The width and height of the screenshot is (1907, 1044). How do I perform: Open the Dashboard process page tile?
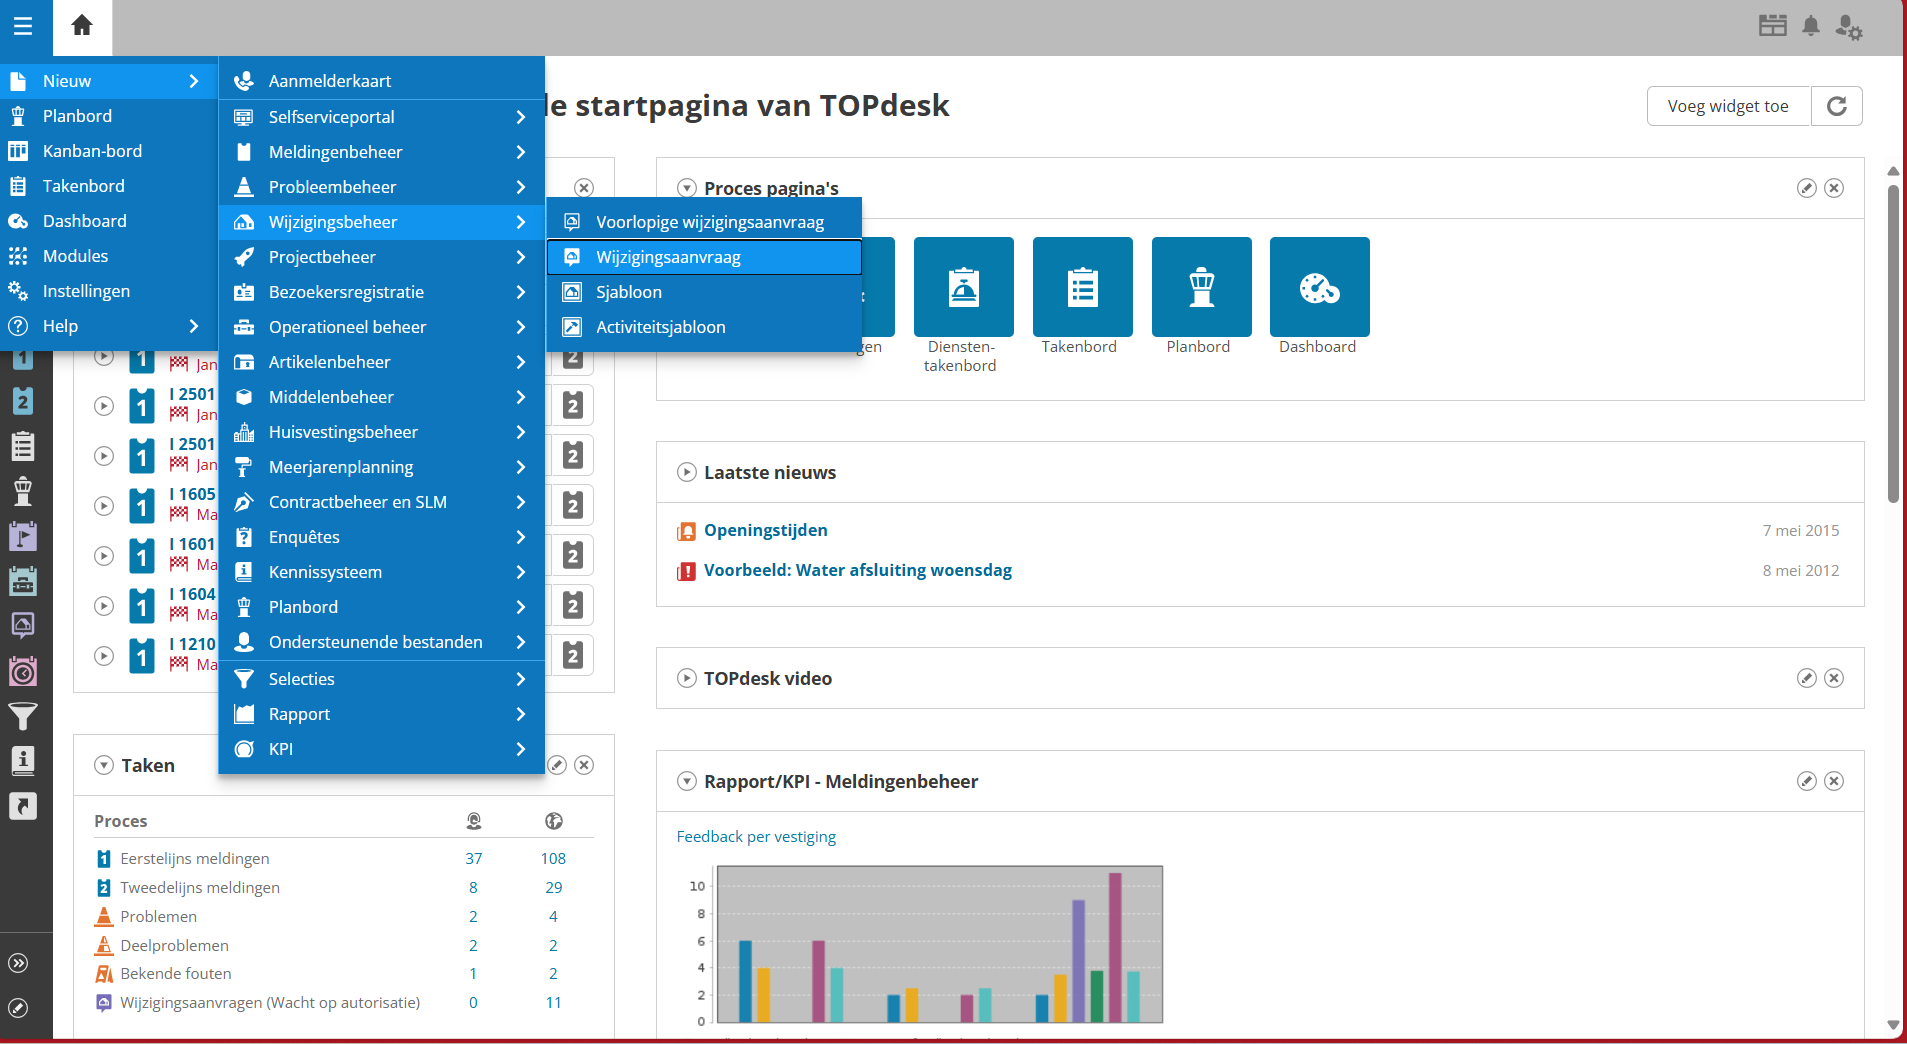(1319, 287)
